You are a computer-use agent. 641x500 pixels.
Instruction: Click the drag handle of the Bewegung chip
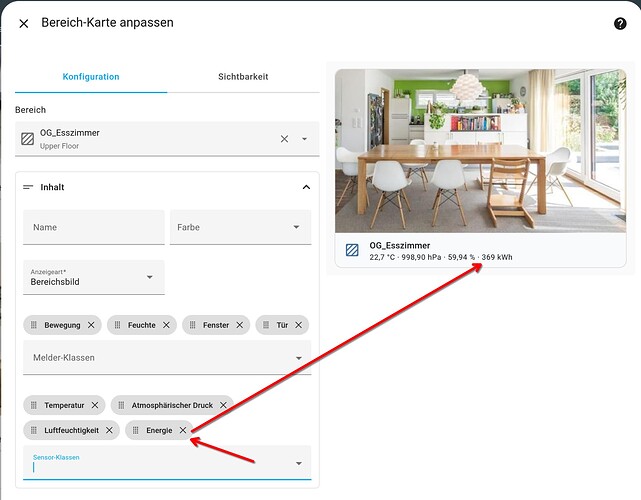point(34,325)
